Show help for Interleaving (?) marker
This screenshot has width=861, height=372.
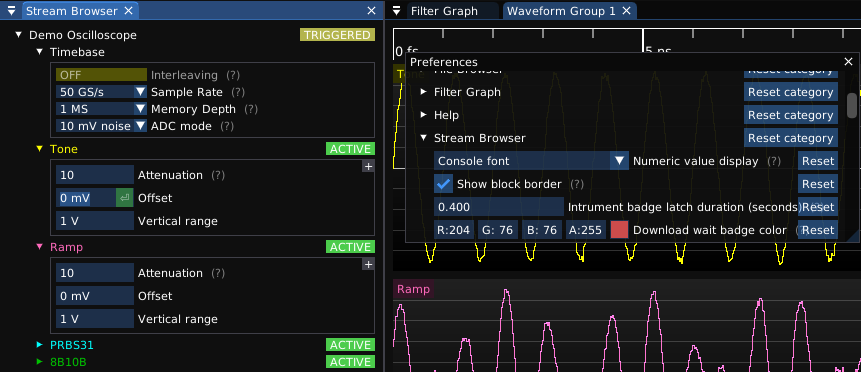233,75
